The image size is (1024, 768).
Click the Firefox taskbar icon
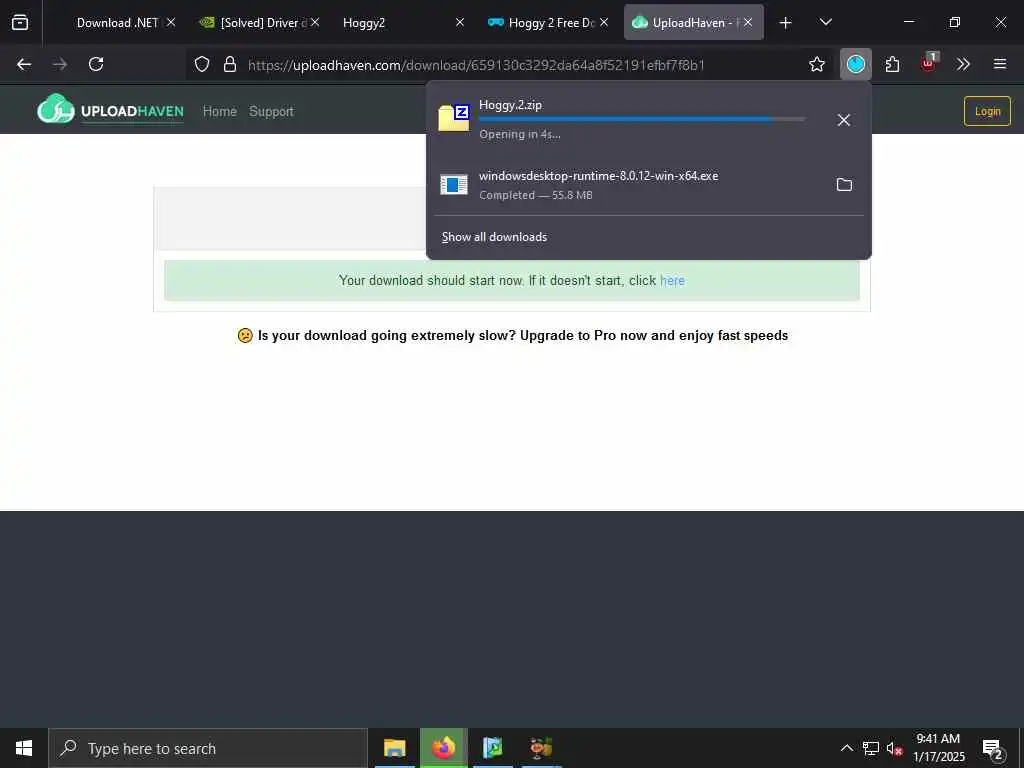(443, 748)
